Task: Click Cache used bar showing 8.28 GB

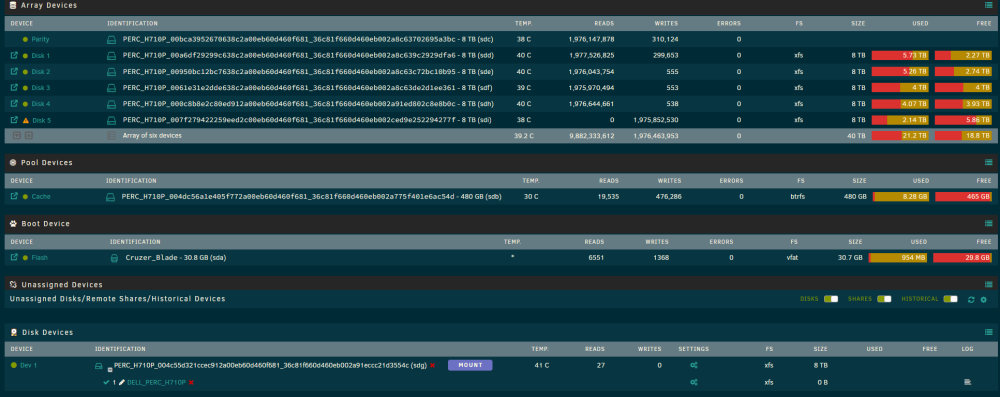Action: click(901, 197)
